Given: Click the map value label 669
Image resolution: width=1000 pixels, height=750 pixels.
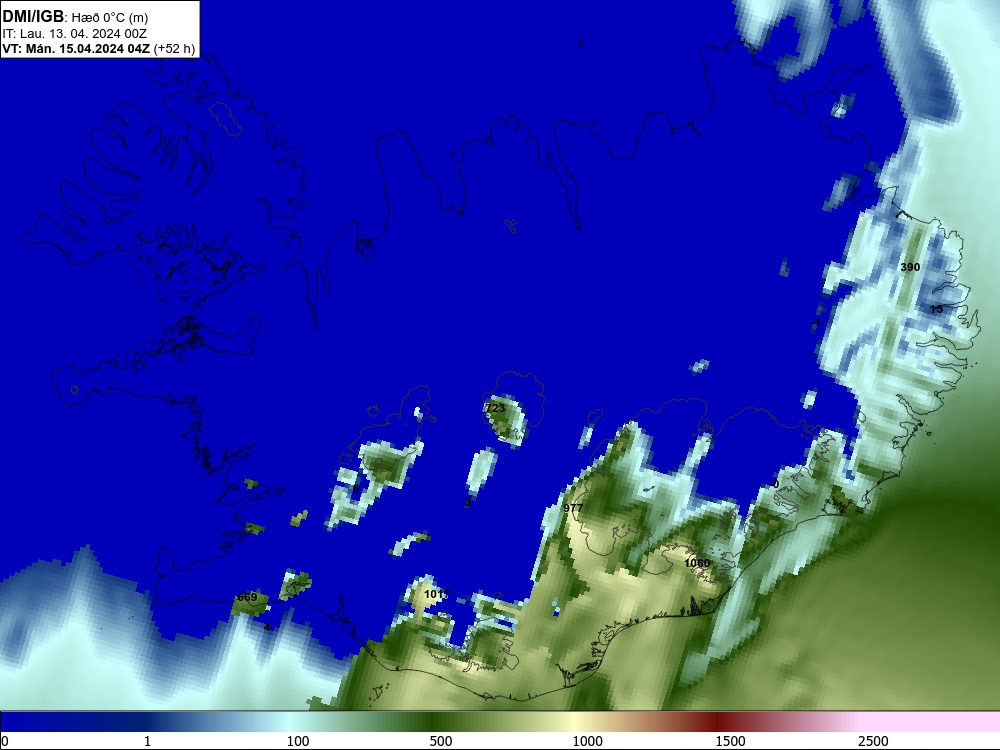Looking at the screenshot, I should (247, 598).
